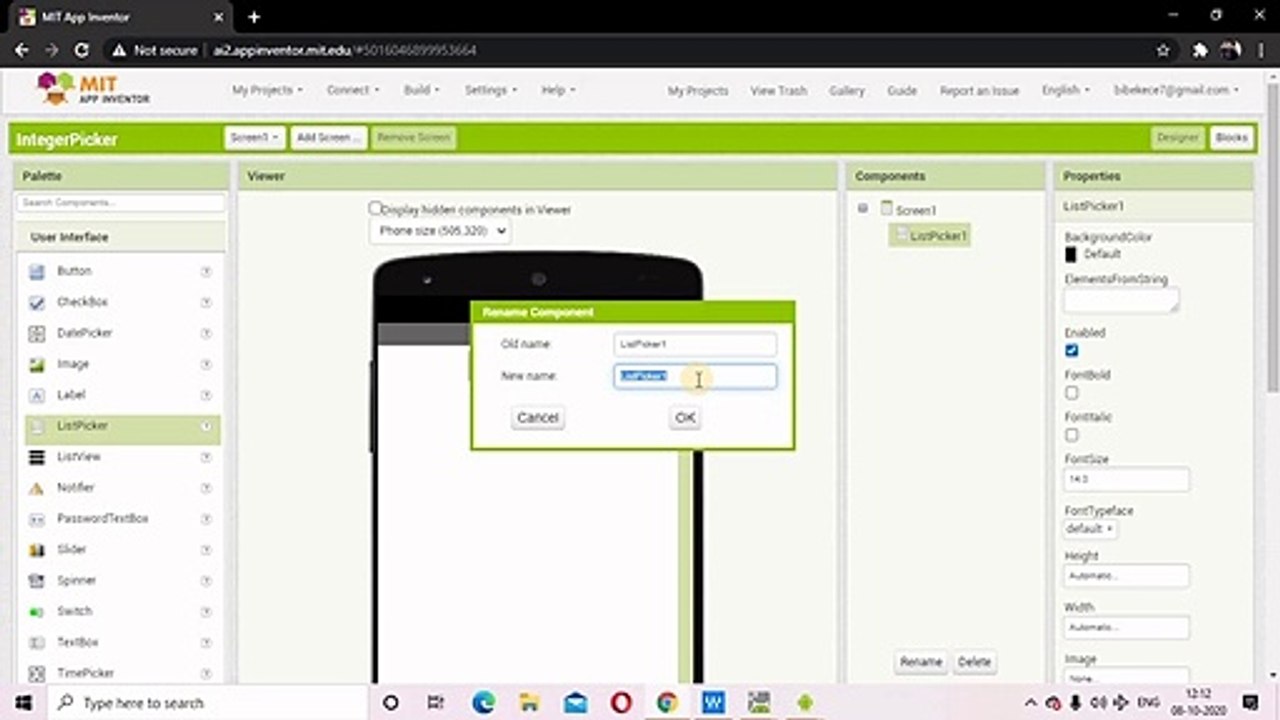The height and width of the screenshot is (720, 1280).
Task: Click the CheckBox palette icon
Action: coord(37,302)
